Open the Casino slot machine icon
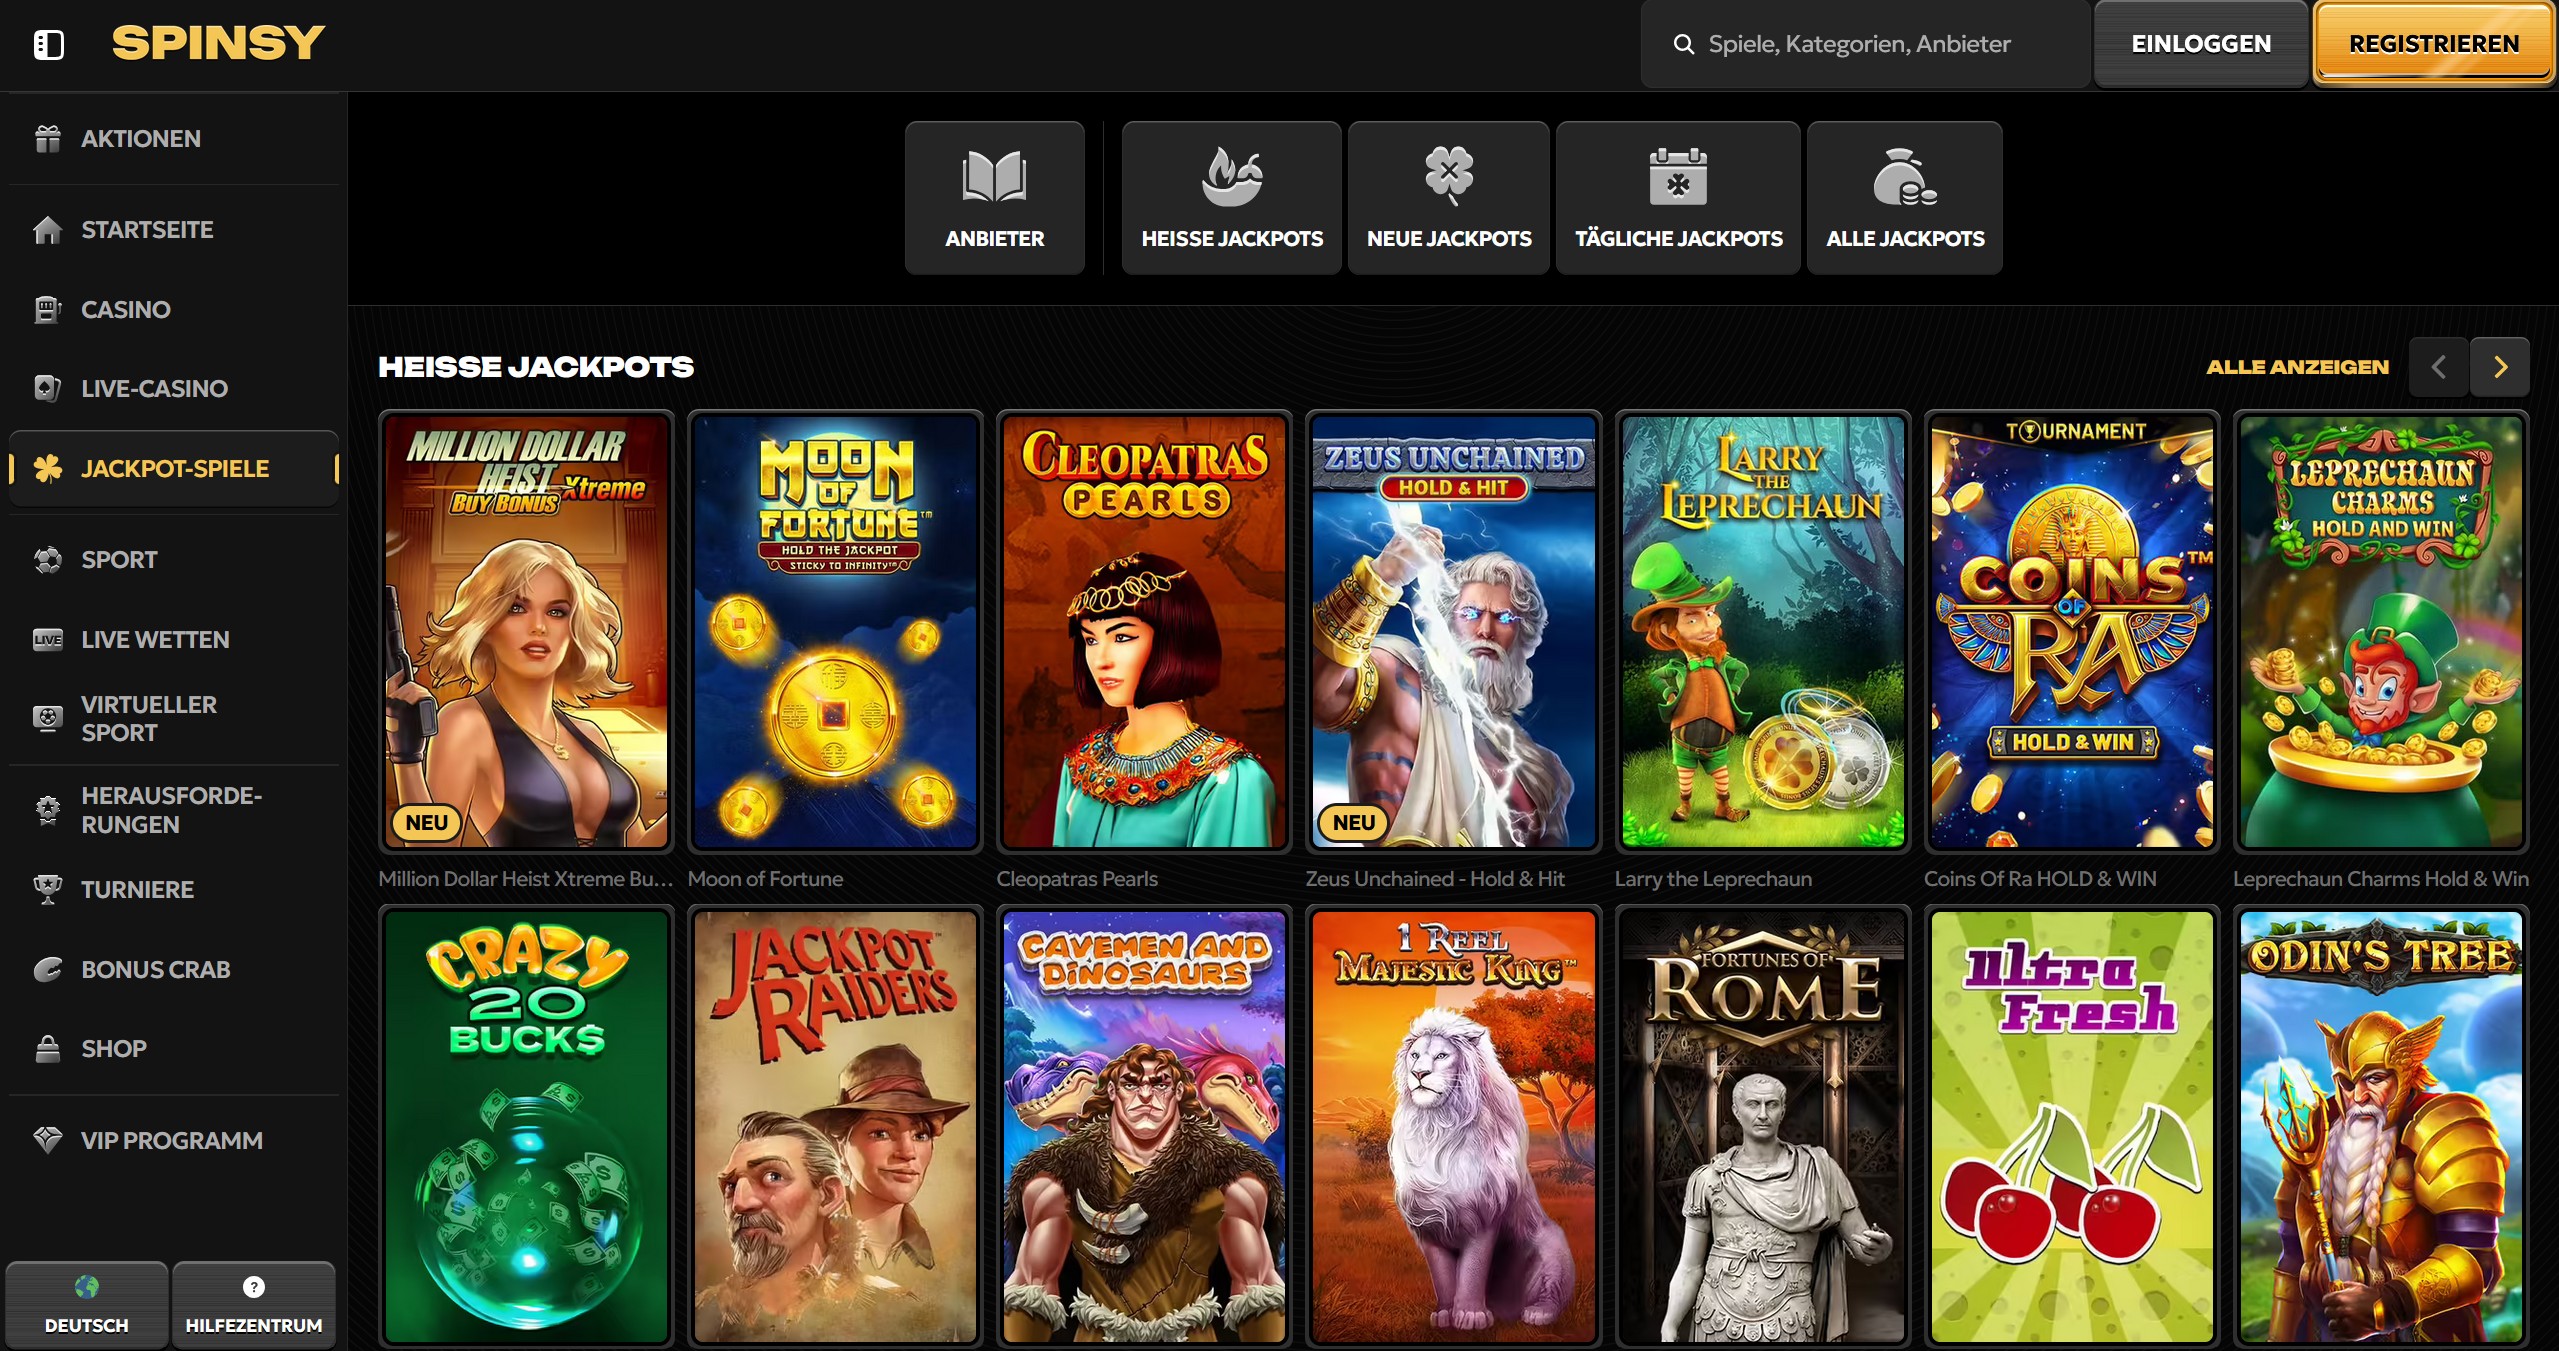Viewport: 2559px width, 1351px height. tap(48, 310)
